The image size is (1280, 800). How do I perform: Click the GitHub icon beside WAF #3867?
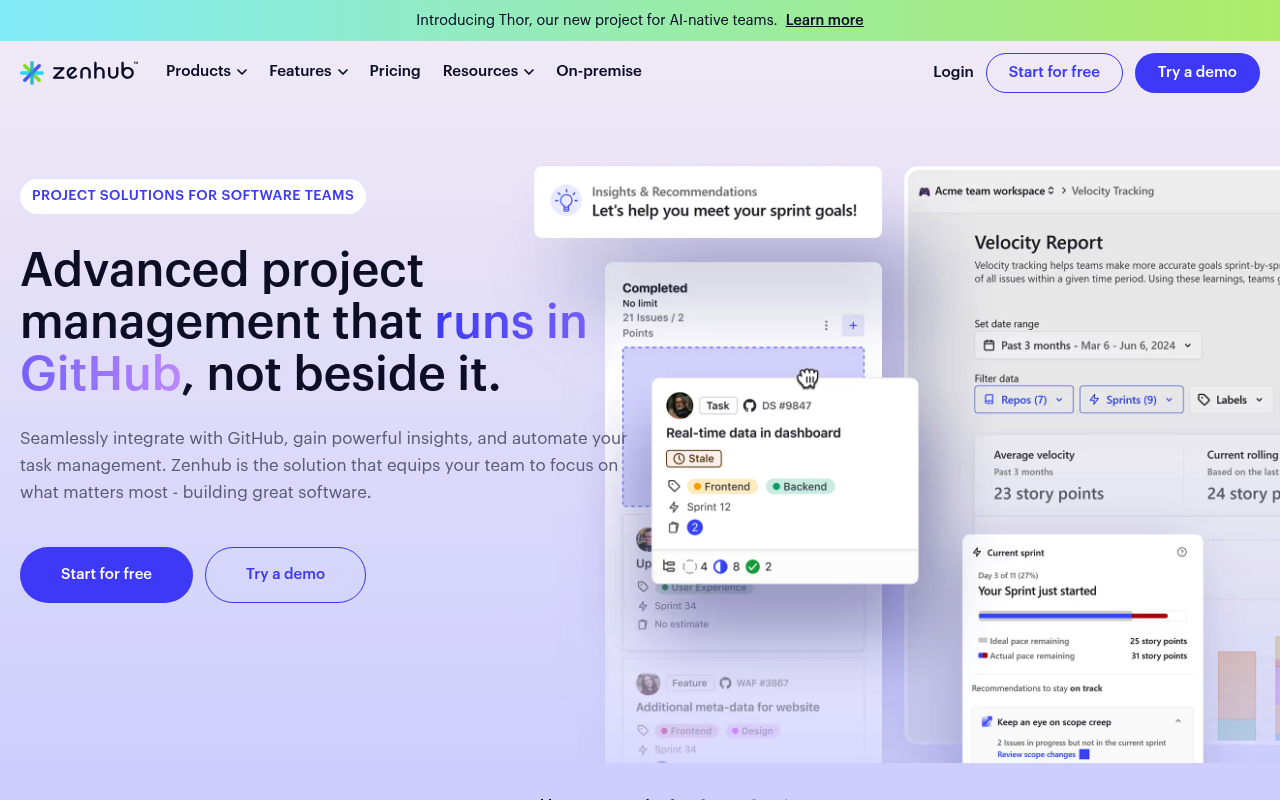click(x=725, y=683)
